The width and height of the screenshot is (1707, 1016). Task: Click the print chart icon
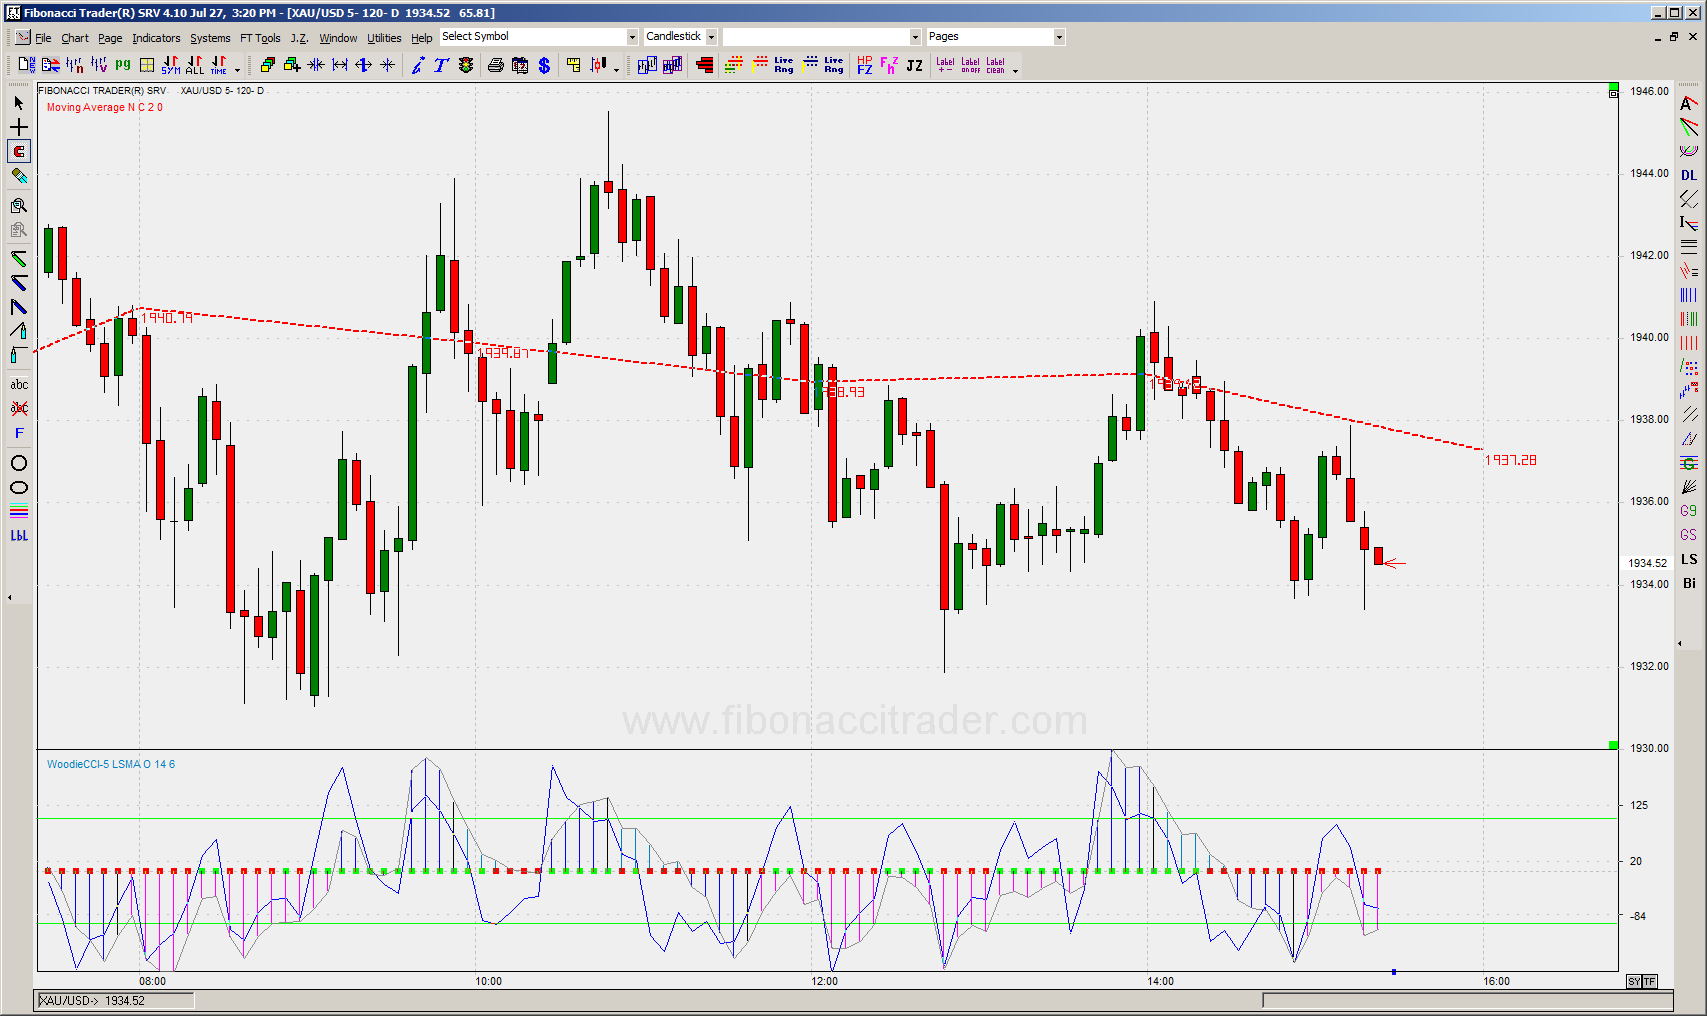(496, 65)
